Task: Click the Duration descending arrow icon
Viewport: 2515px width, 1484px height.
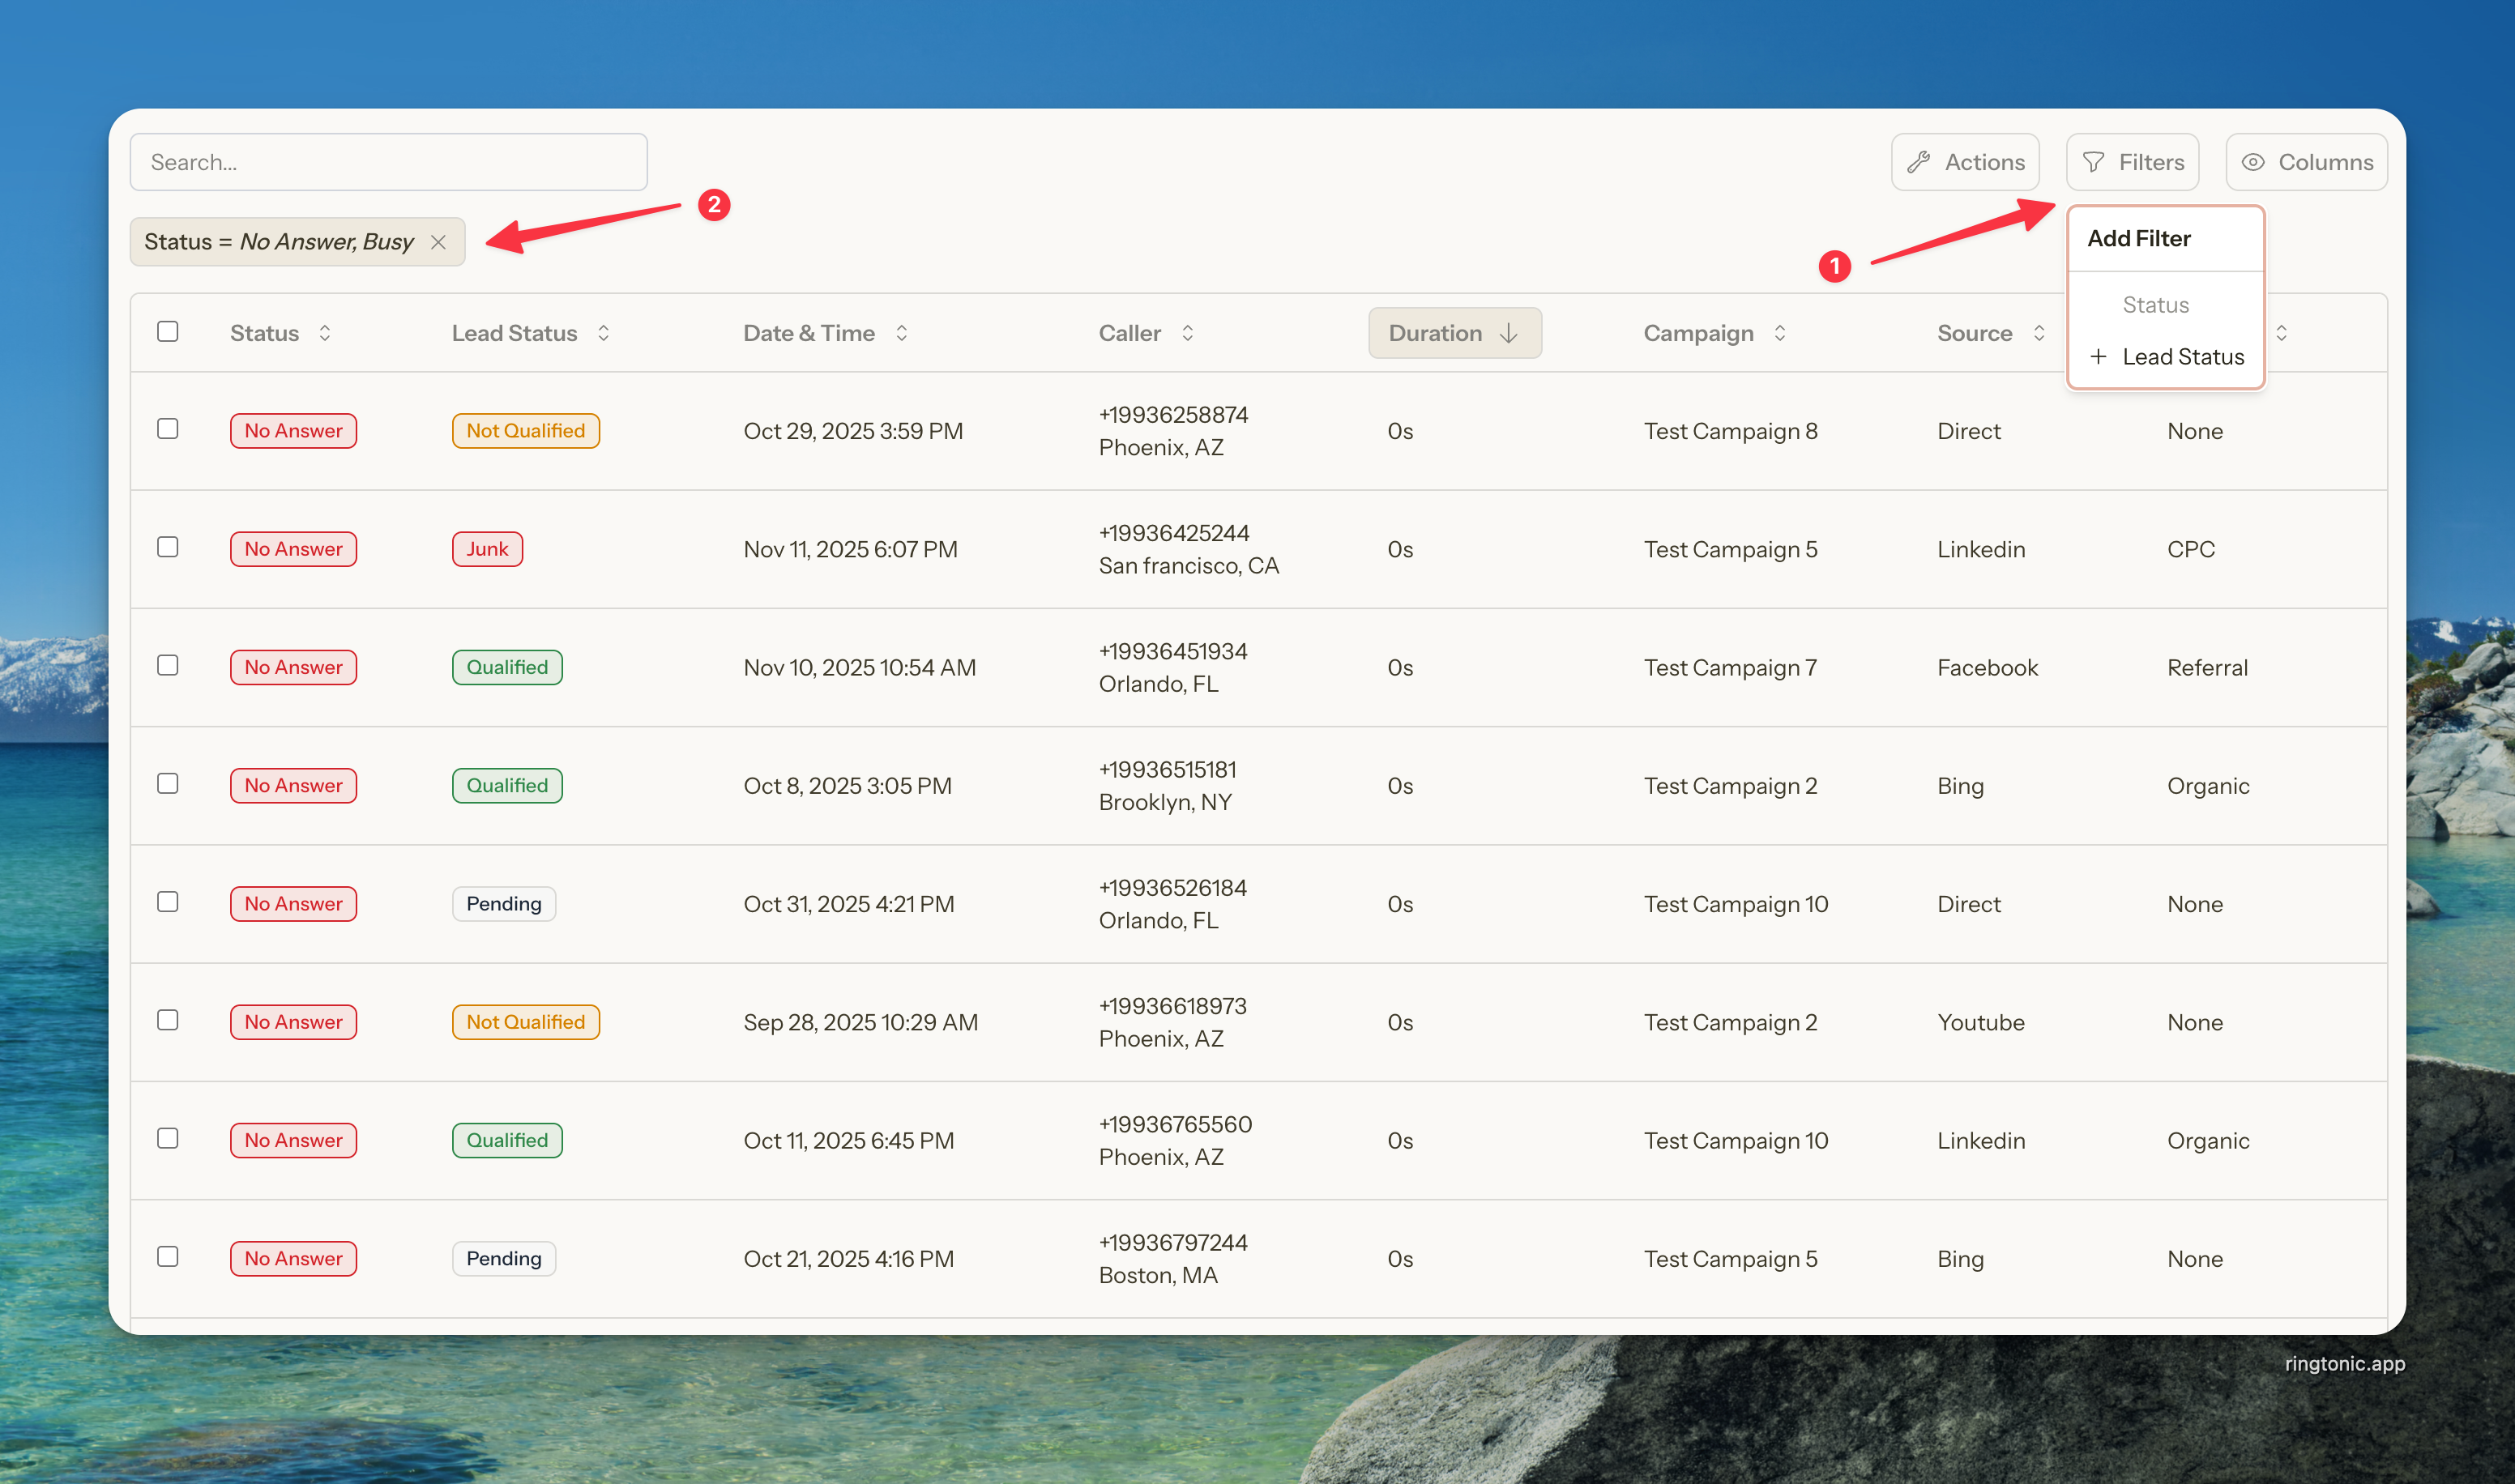Action: tap(1509, 333)
